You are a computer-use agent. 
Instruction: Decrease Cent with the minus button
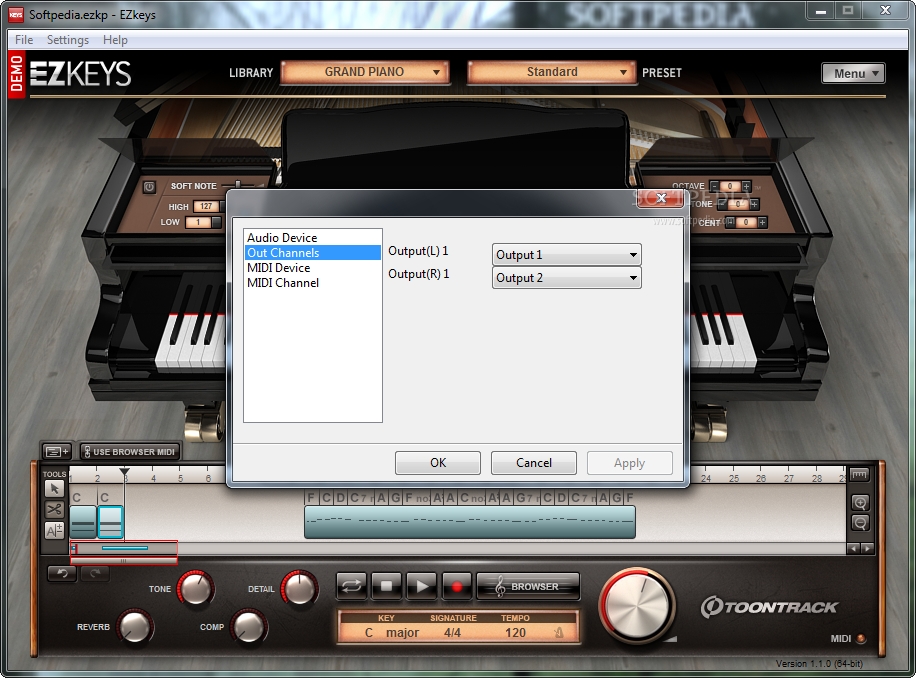(730, 222)
